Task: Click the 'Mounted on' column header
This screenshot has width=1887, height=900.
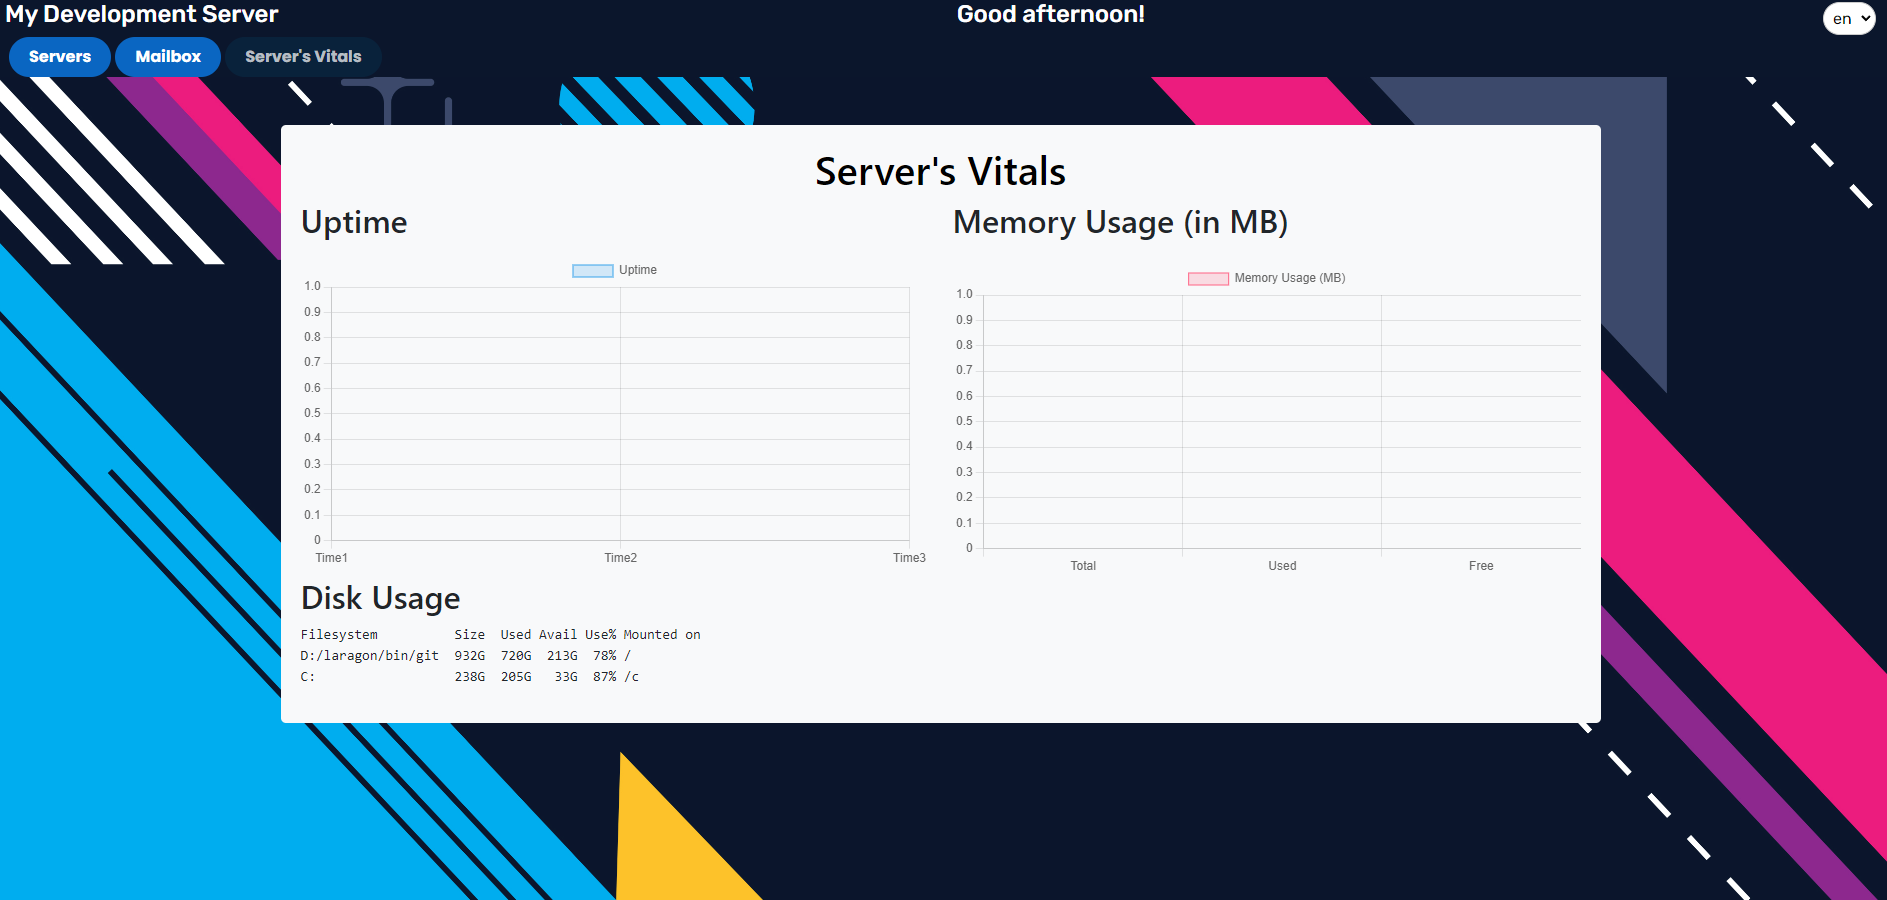Action: coord(662,635)
